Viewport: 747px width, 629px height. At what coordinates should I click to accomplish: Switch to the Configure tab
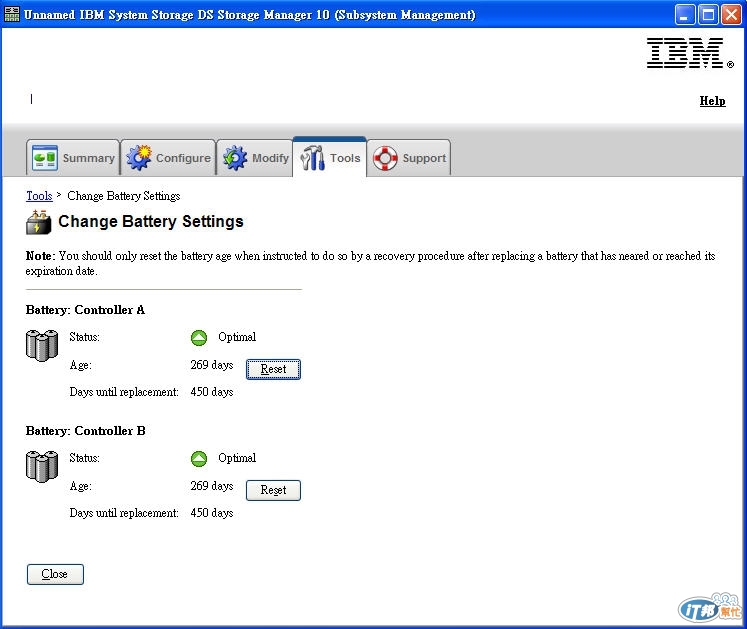168,158
